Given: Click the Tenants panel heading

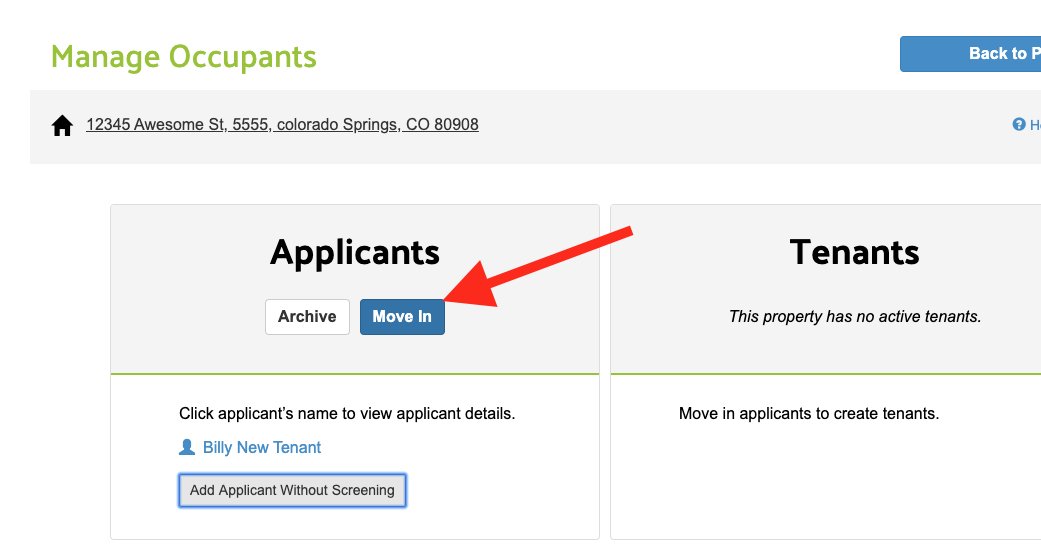Looking at the screenshot, I should point(854,252).
